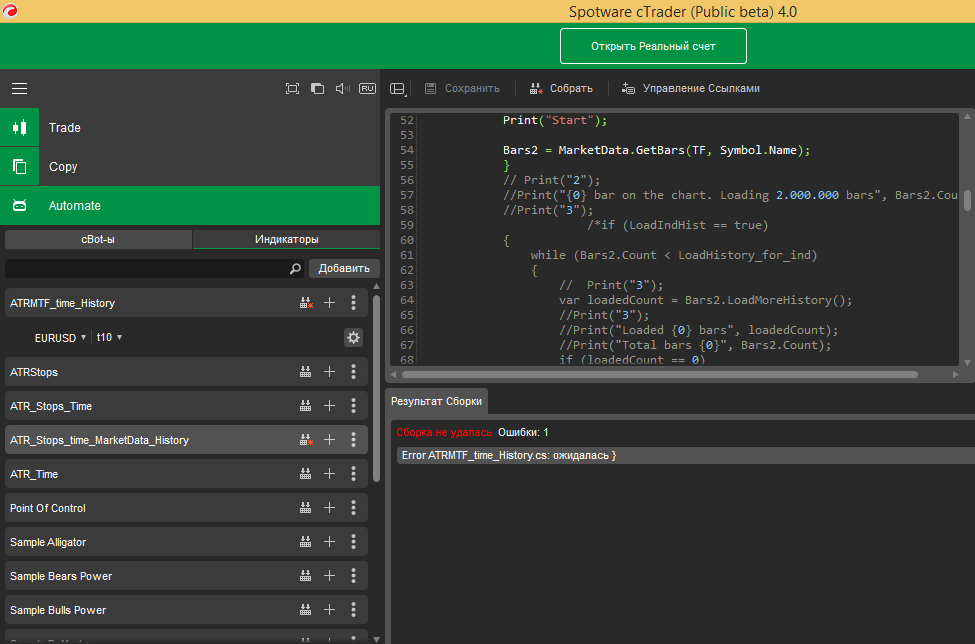
Task: Switch to the Trade section
Action: 190,127
